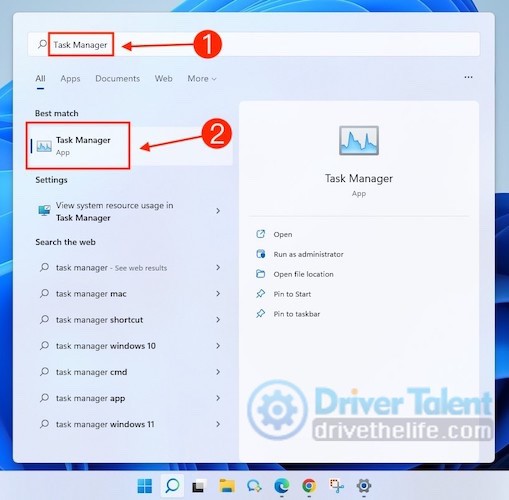Viewport: 509px width, 500px height.
Task: Click the Open action's external-link icon
Action: [260, 234]
